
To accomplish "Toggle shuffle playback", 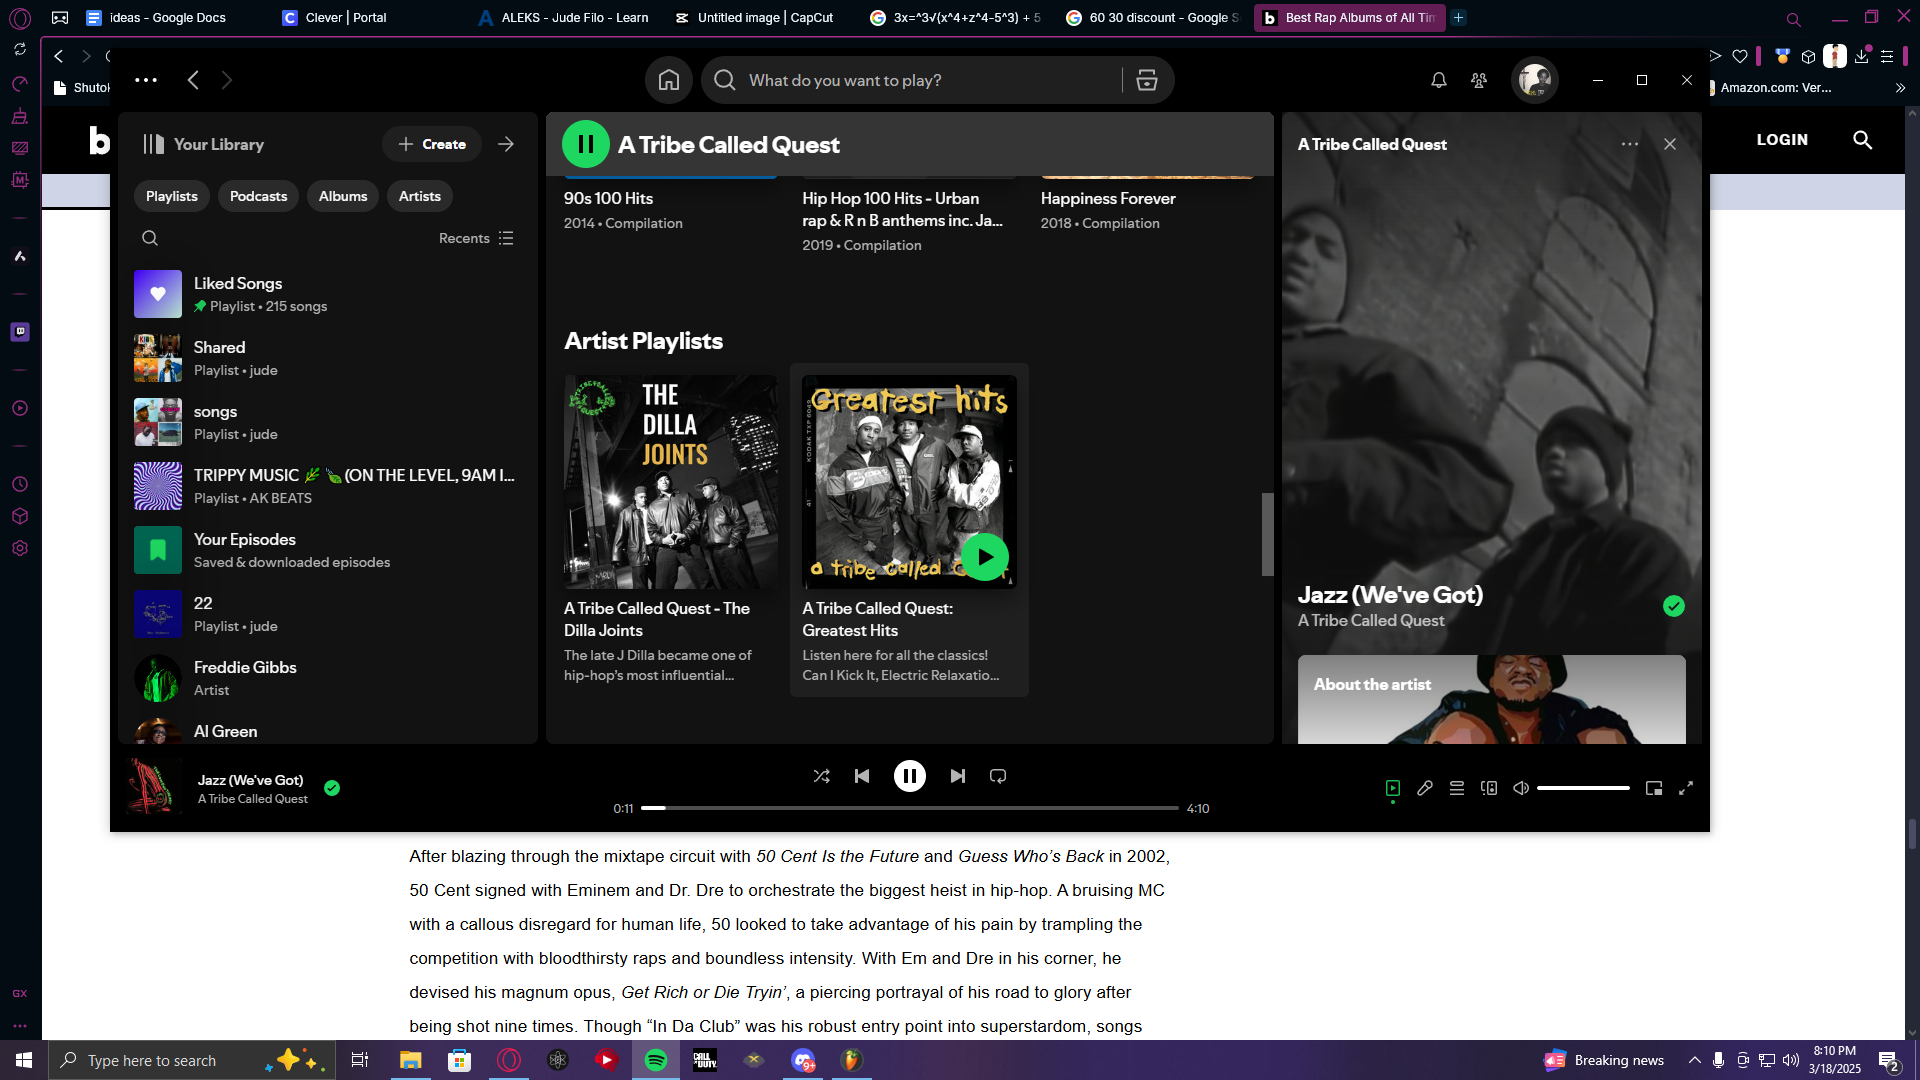I will pos(822,776).
